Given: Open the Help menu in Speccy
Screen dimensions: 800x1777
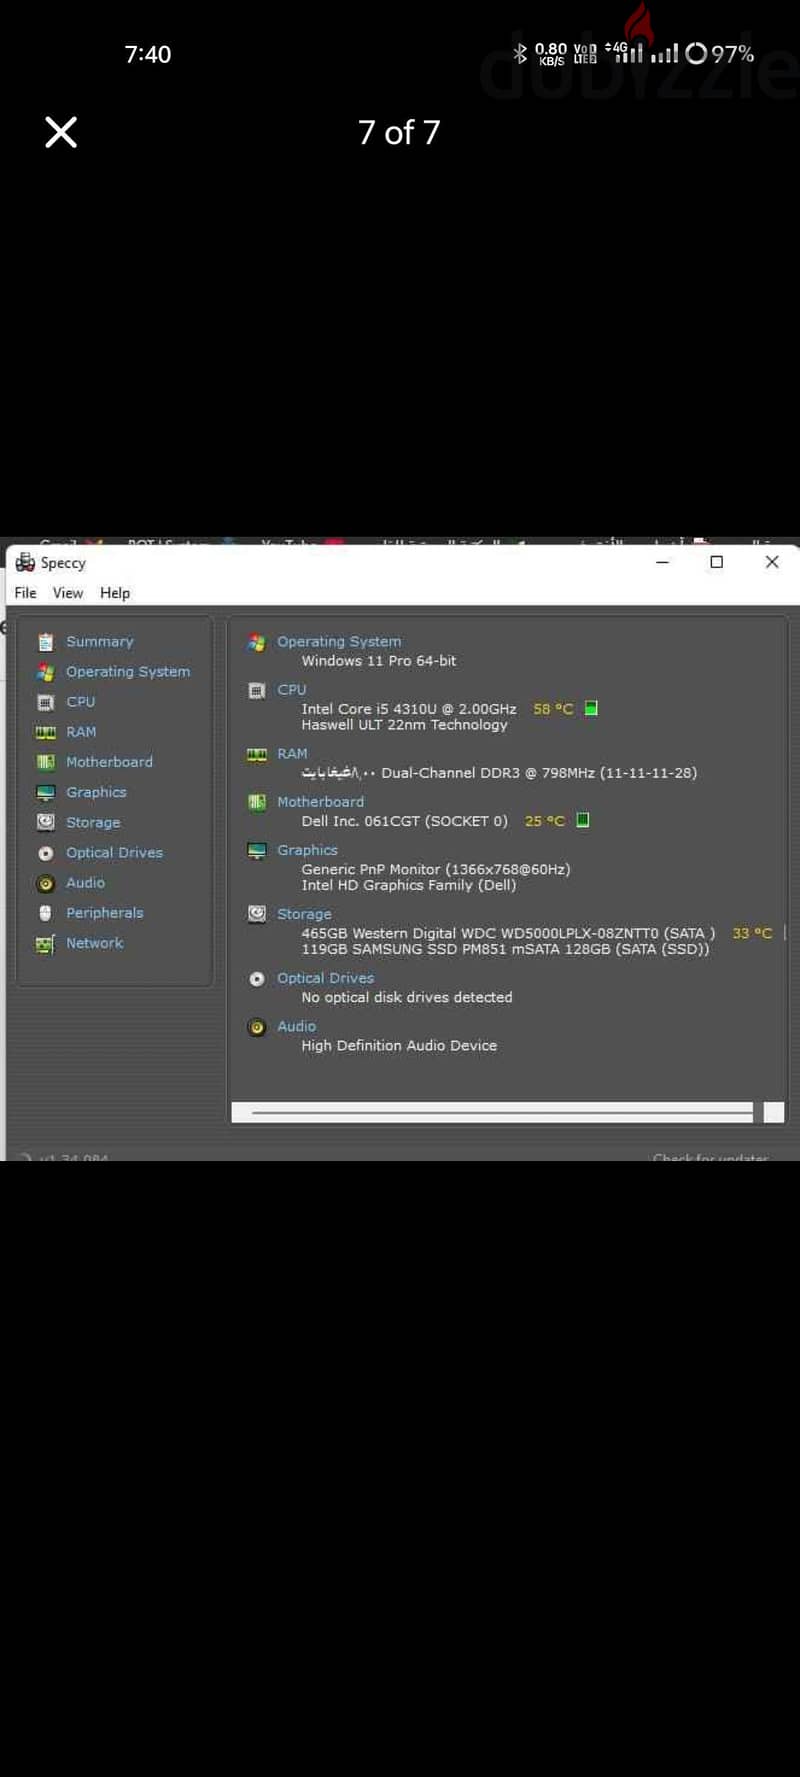Looking at the screenshot, I should click(115, 593).
